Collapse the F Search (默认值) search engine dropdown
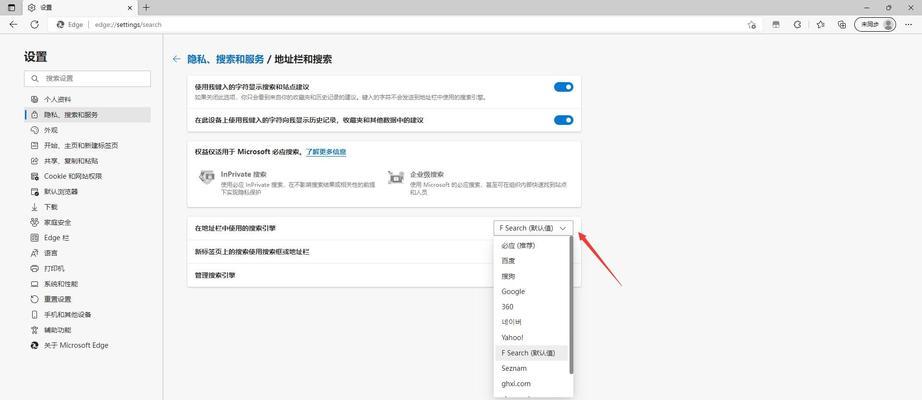Screen dimensions: 922x400 tap(533, 228)
